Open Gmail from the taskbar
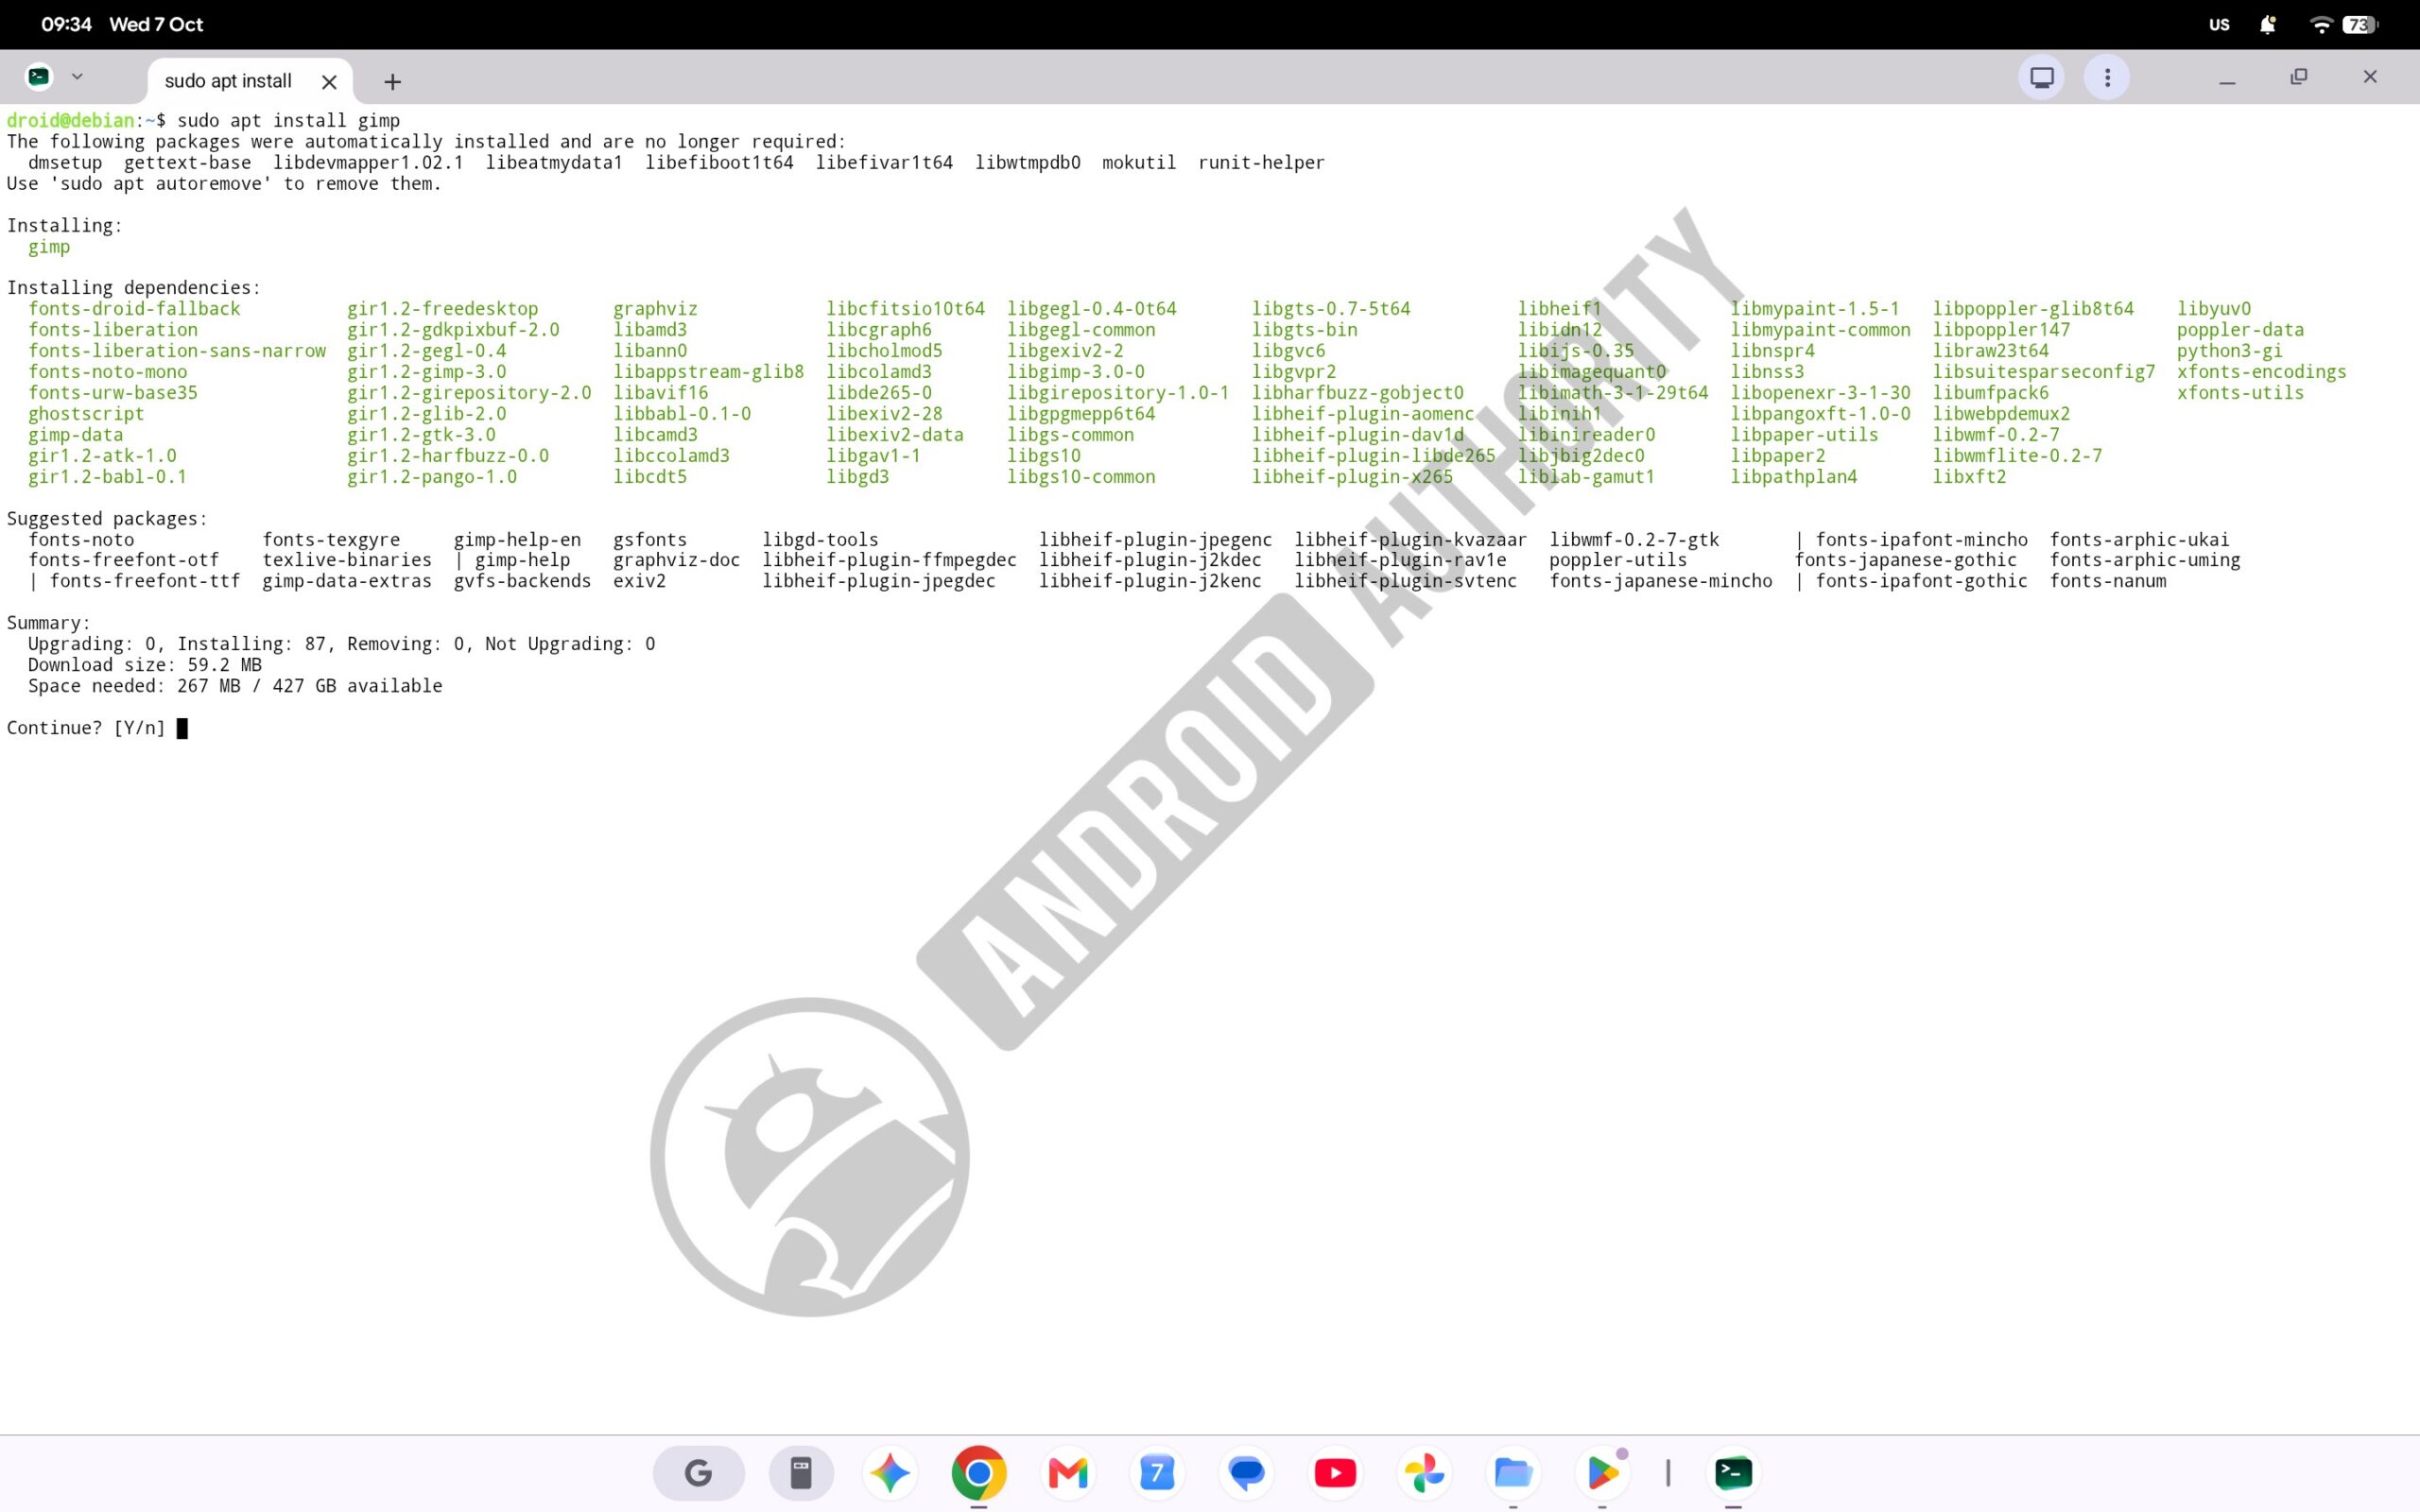 1068,1472
